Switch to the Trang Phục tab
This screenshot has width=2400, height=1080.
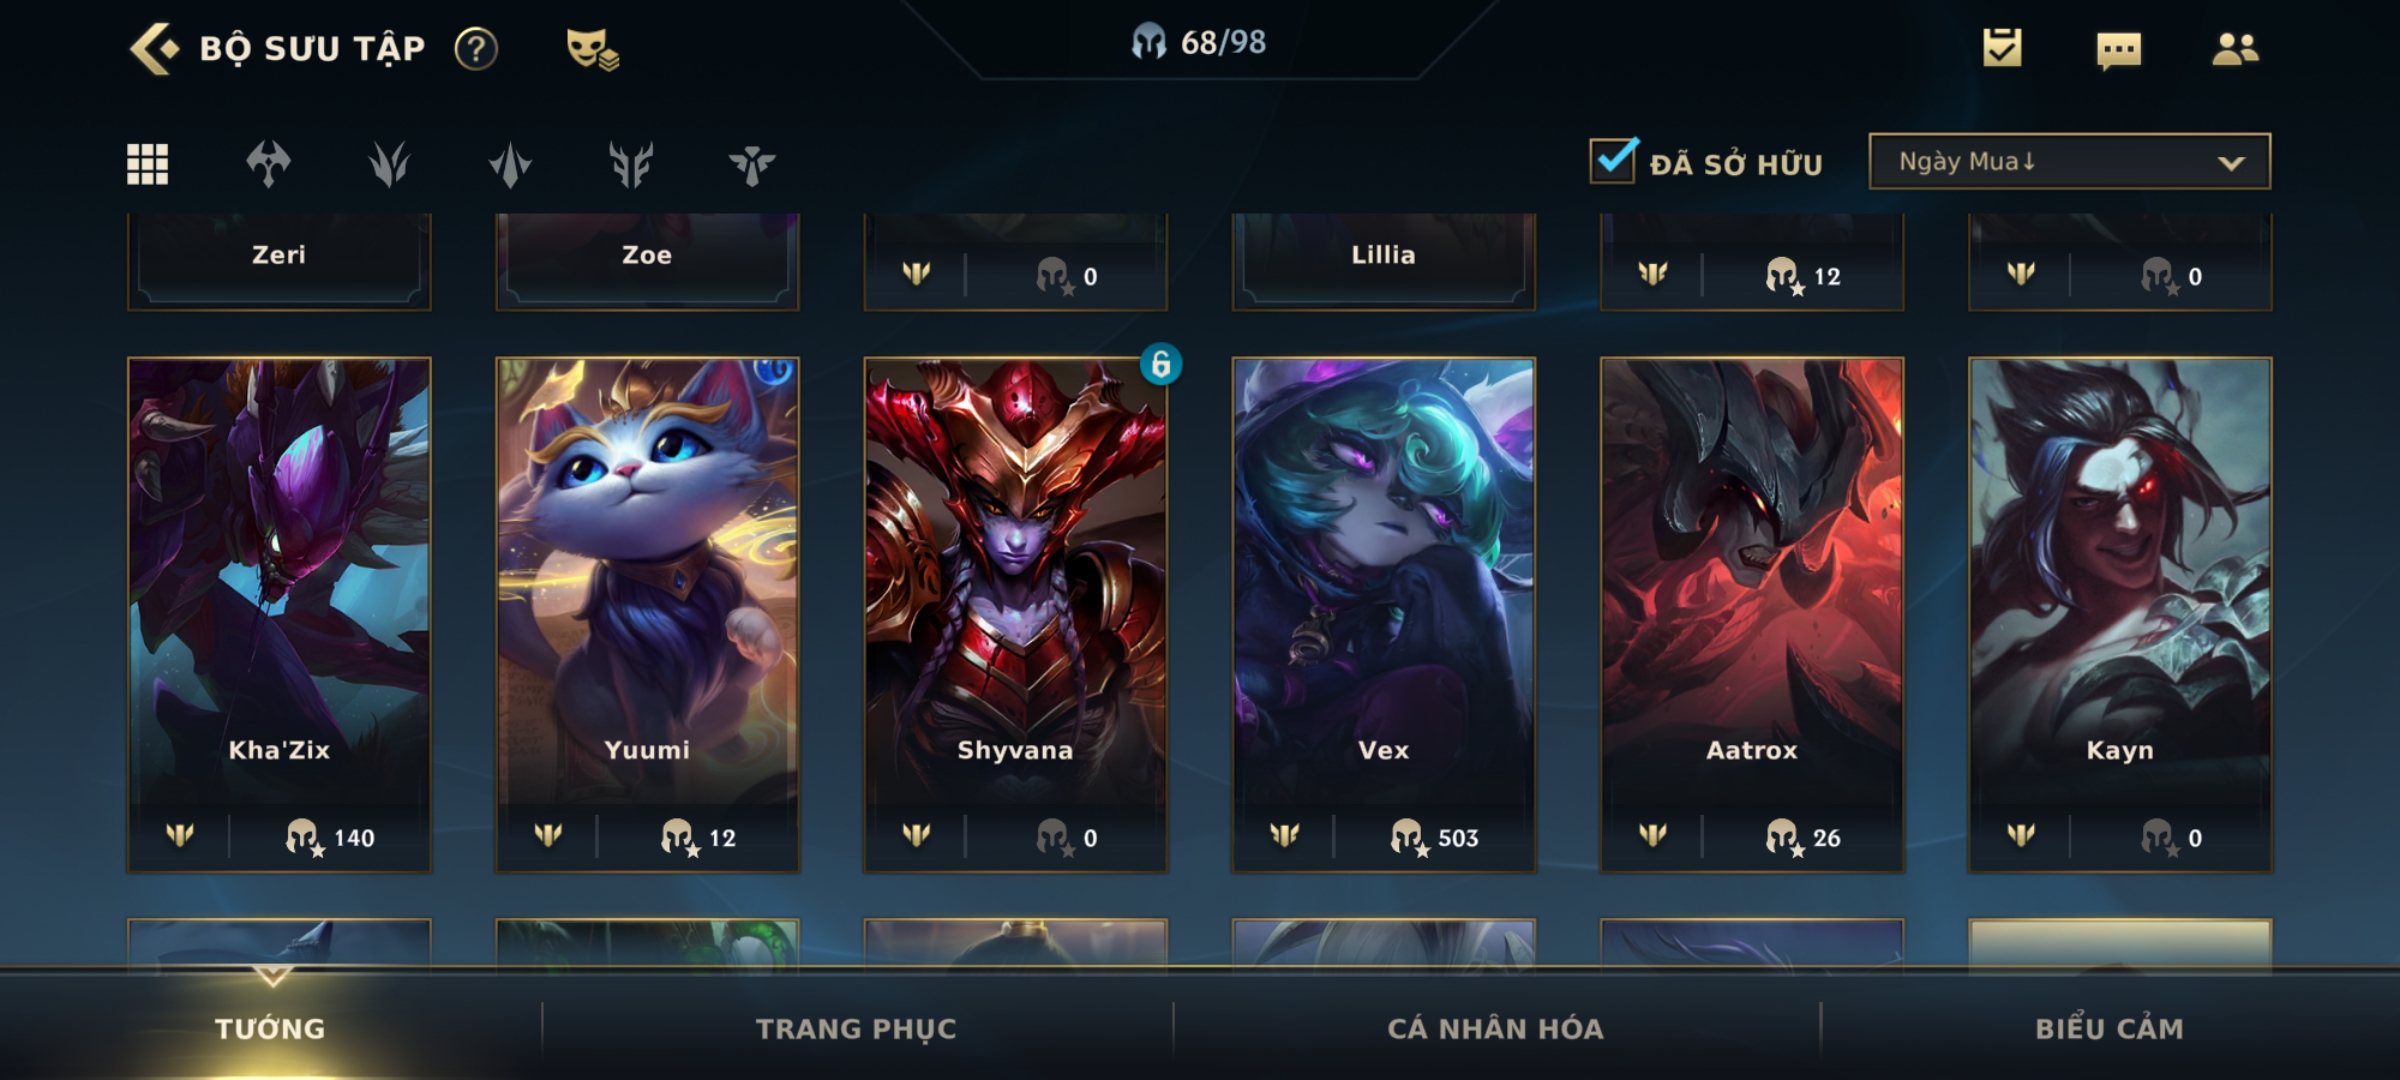tap(856, 1028)
